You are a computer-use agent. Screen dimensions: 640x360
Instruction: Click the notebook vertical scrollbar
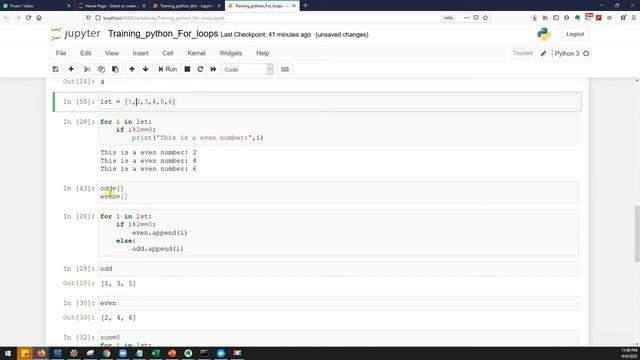coord(637,234)
